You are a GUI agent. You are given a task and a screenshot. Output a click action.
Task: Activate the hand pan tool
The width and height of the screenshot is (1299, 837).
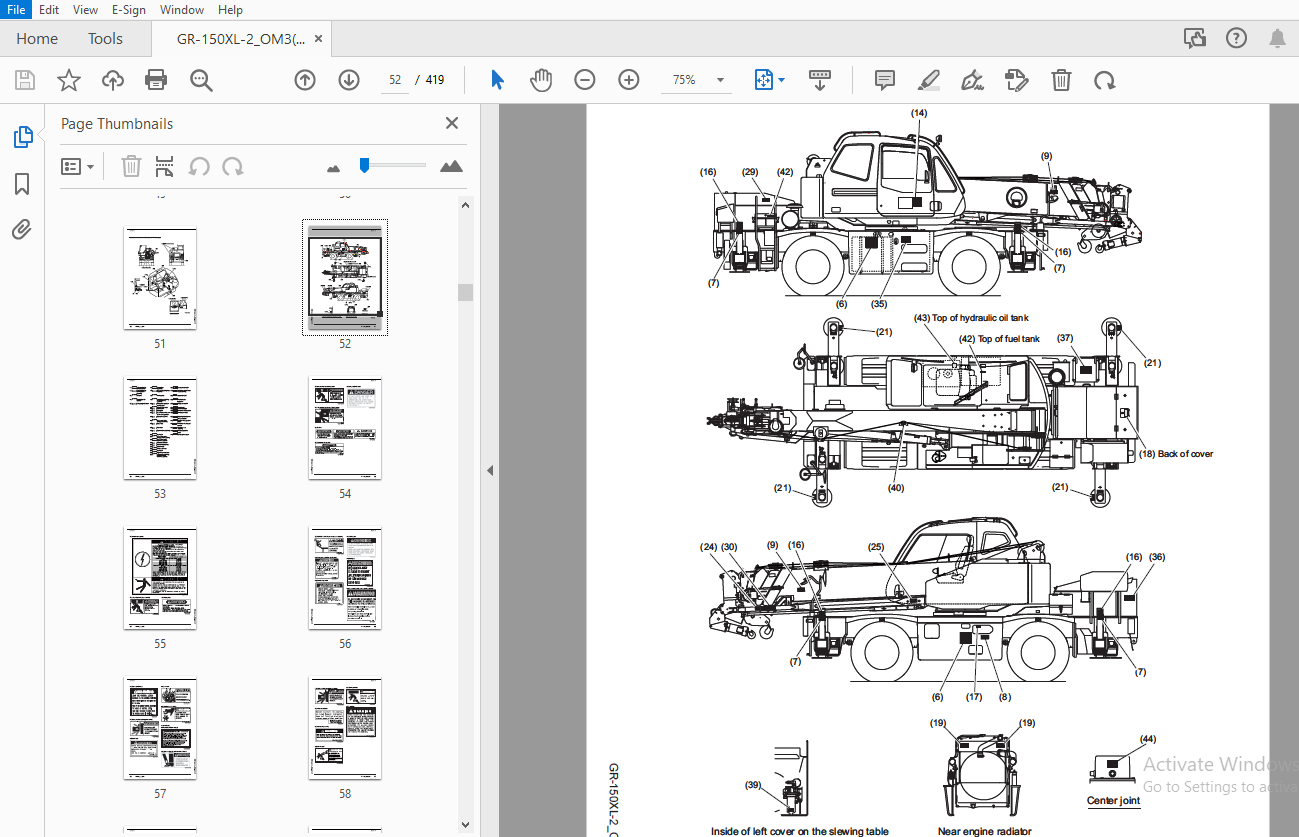point(541,81)
